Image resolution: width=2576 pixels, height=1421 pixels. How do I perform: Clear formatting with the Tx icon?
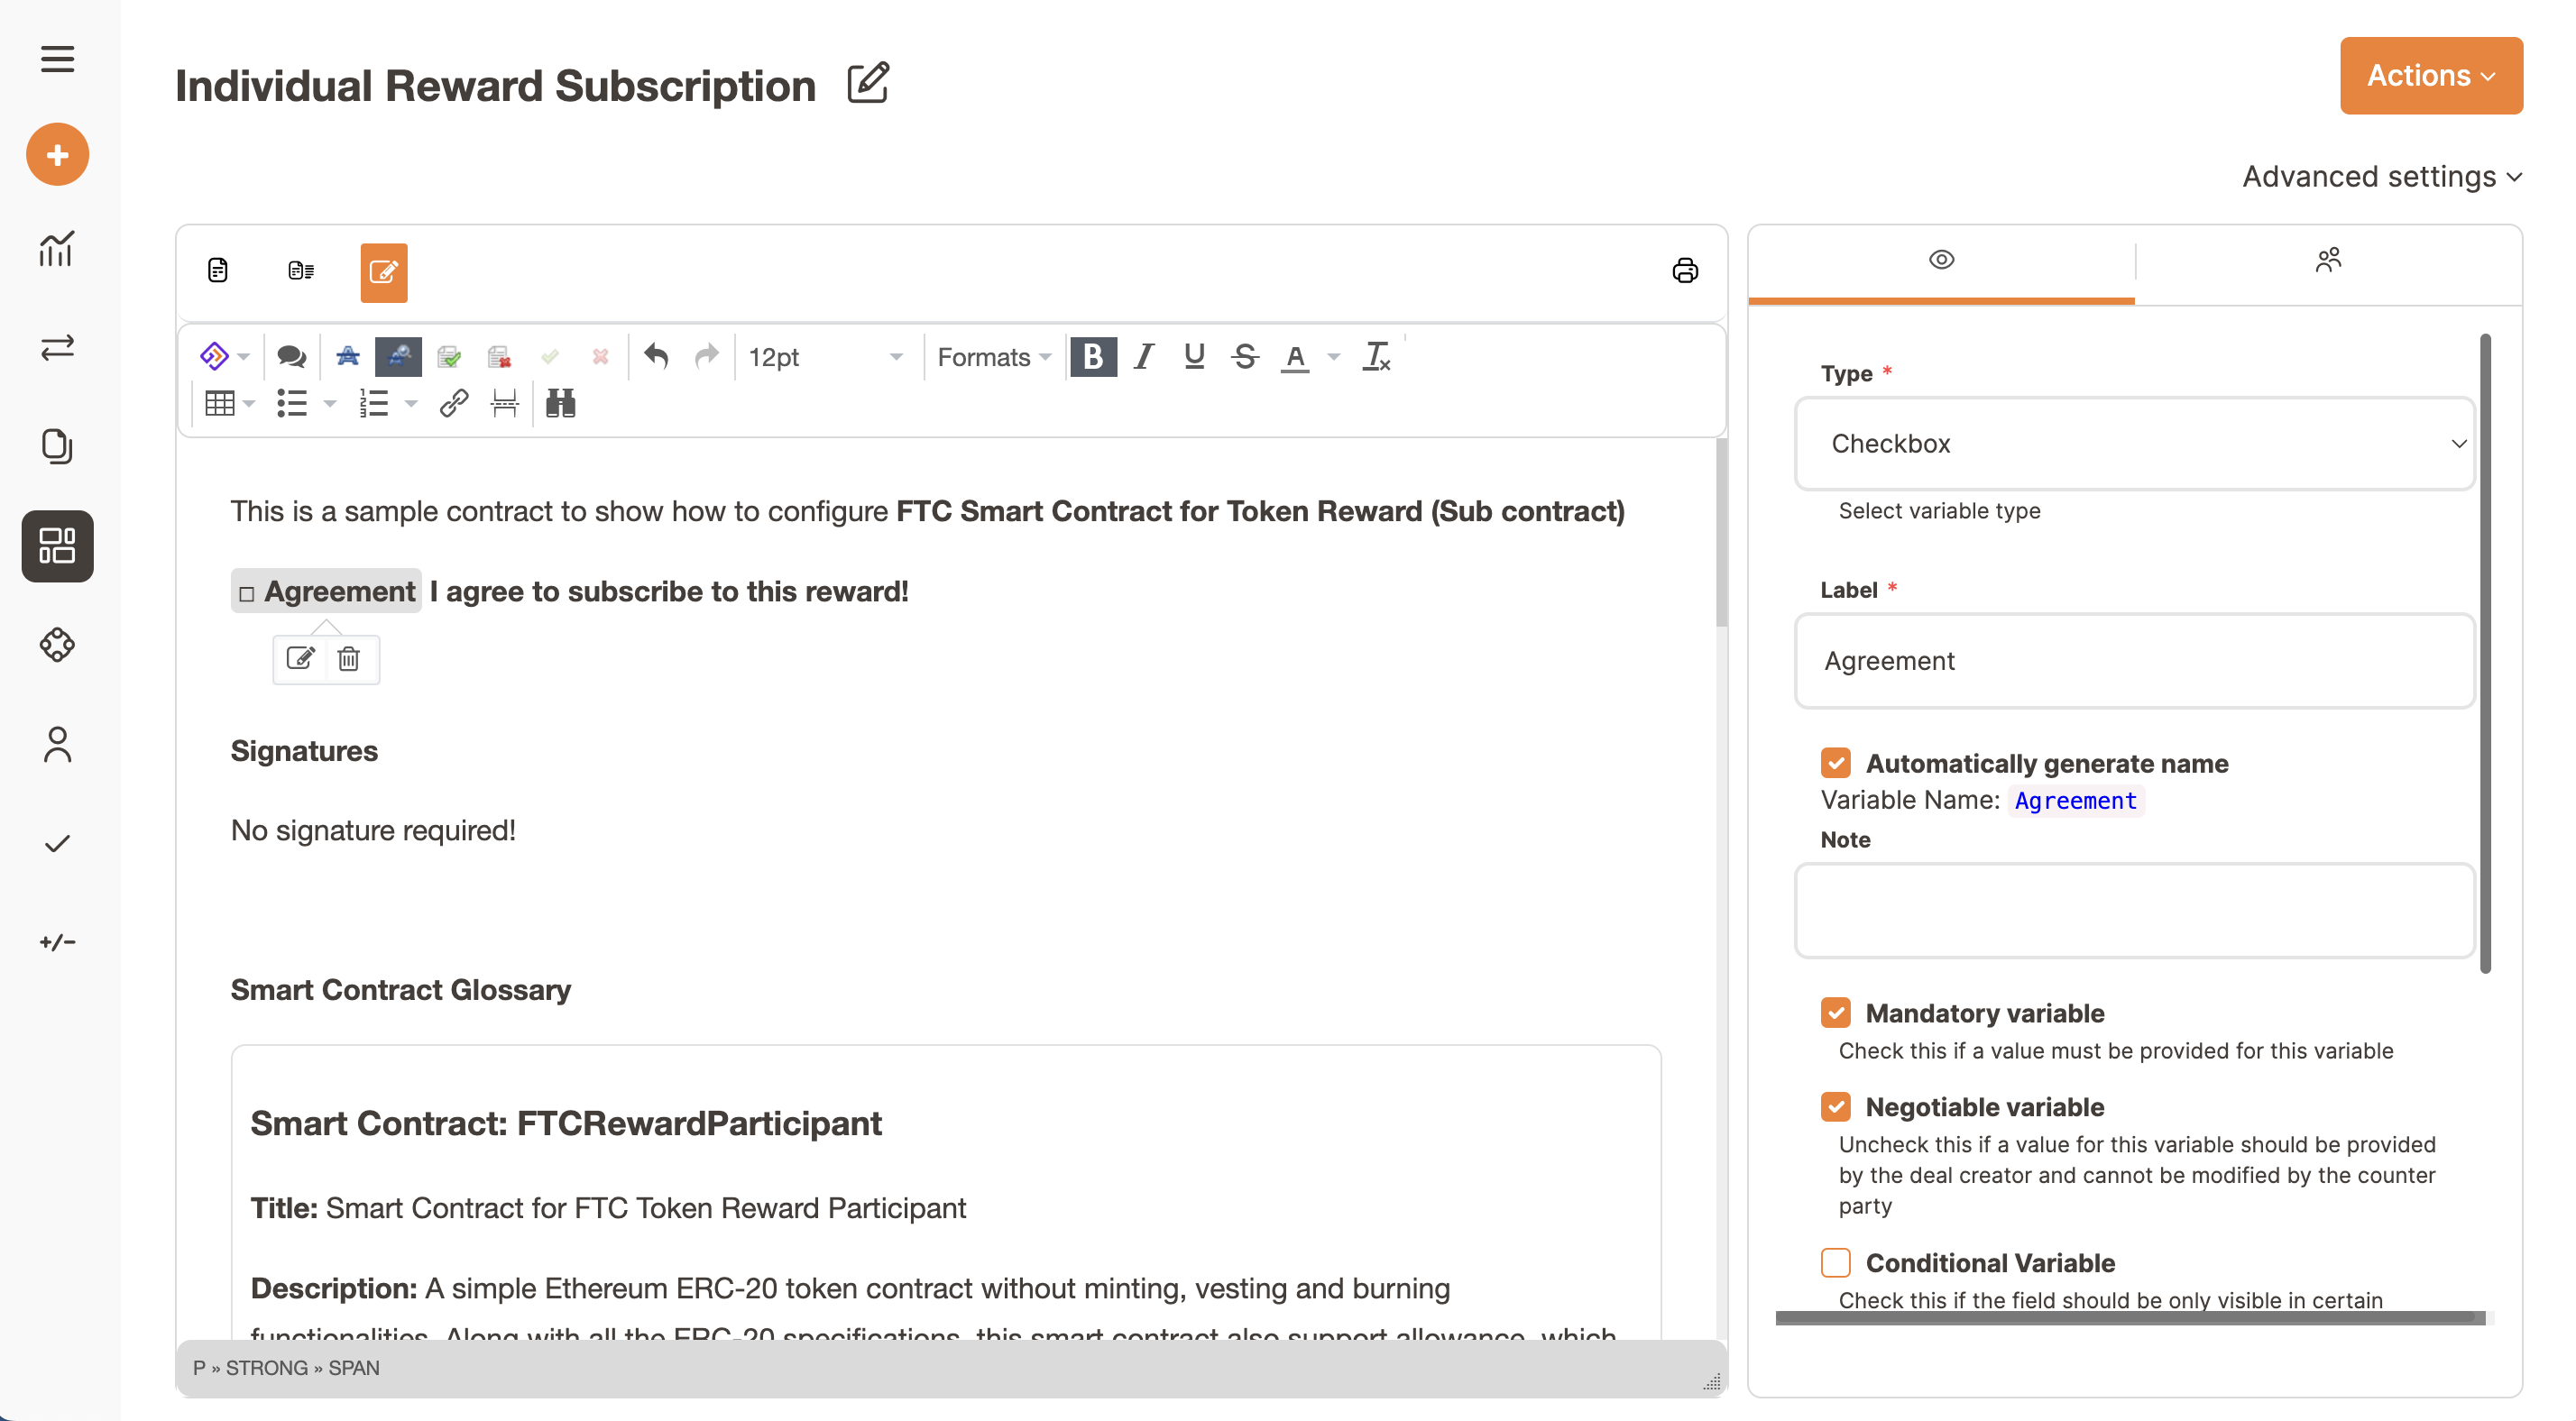(x=1377, y=356)
